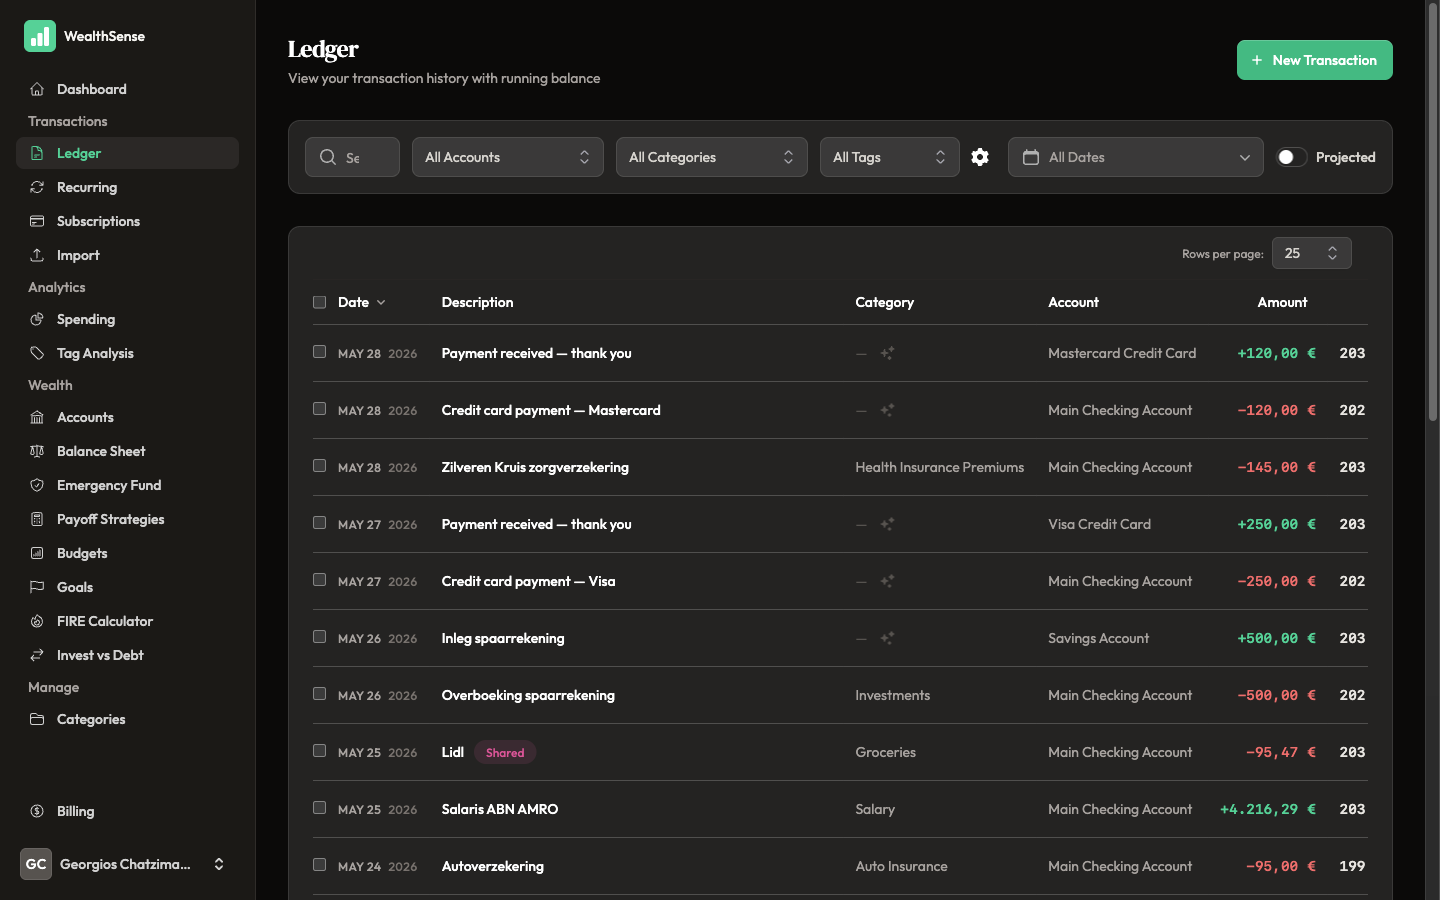Click the Balance Sheet scales icon
Screen dimensions: 1440x900
point(37,451)
